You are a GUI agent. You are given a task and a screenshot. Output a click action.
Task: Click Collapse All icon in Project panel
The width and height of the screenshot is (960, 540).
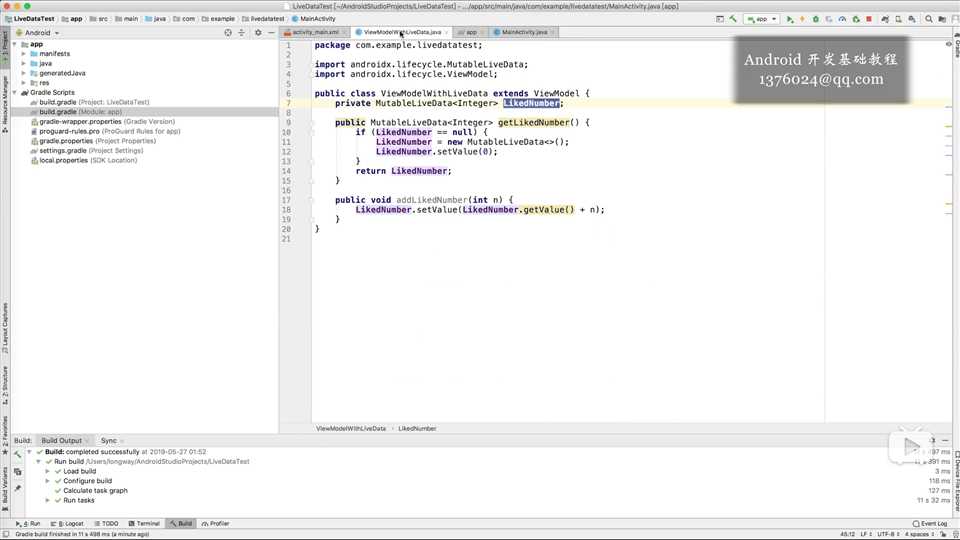coord(241,32)
